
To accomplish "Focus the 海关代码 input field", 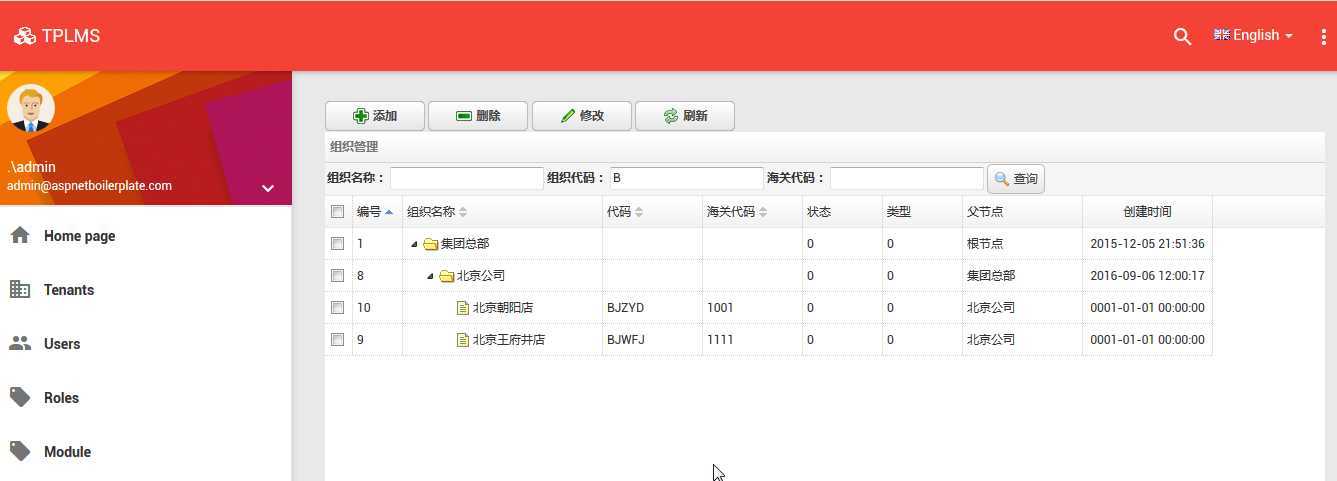I will pos(907,178).
